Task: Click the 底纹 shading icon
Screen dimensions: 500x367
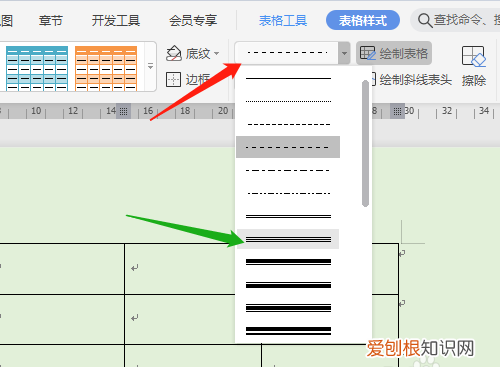Action: tap(174, 53)
